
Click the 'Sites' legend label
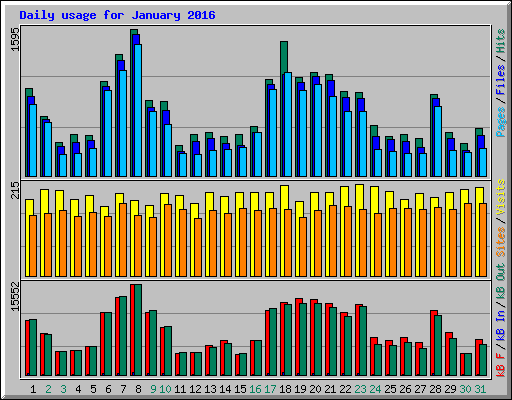tap(501, 242)
